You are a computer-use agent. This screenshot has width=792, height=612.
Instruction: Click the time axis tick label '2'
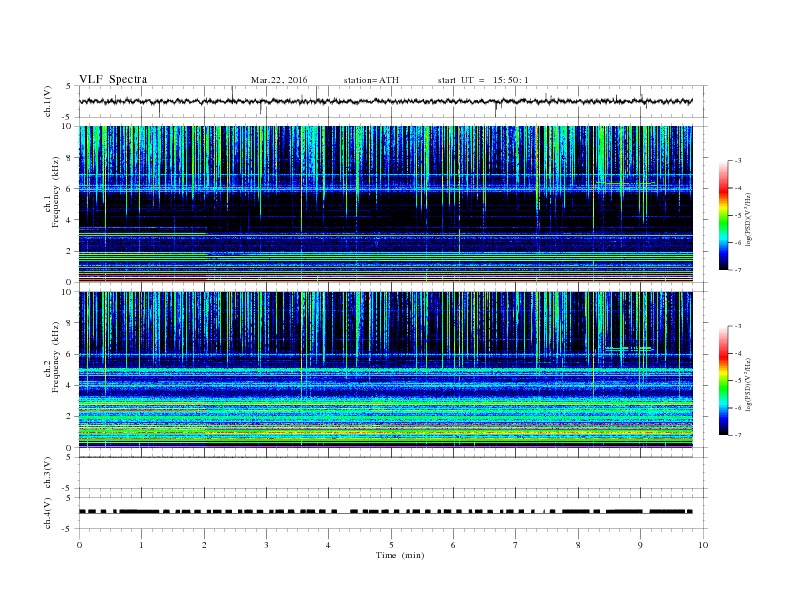(x=204, y=545)
